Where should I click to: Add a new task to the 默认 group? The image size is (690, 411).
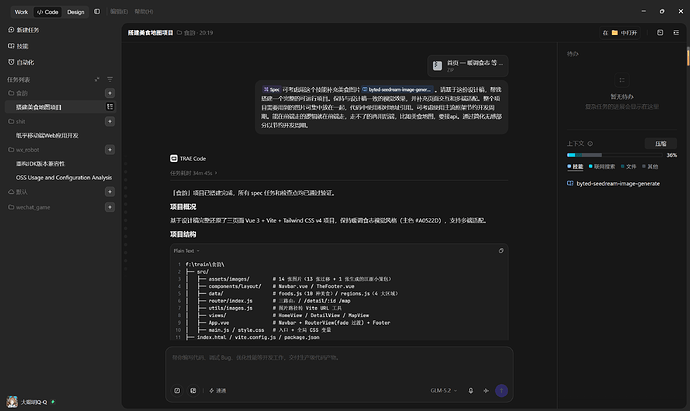point(110,191)
